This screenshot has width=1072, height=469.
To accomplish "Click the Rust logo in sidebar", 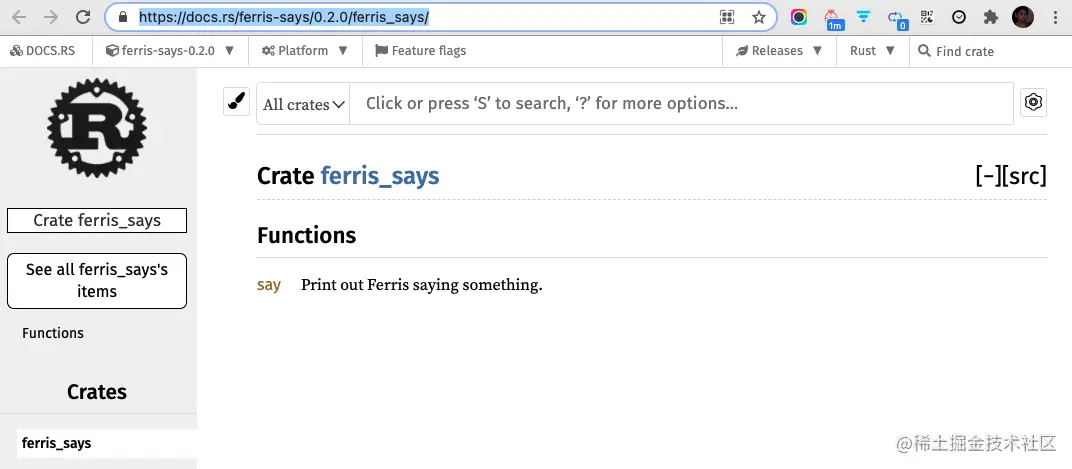I will coord(97,128).
